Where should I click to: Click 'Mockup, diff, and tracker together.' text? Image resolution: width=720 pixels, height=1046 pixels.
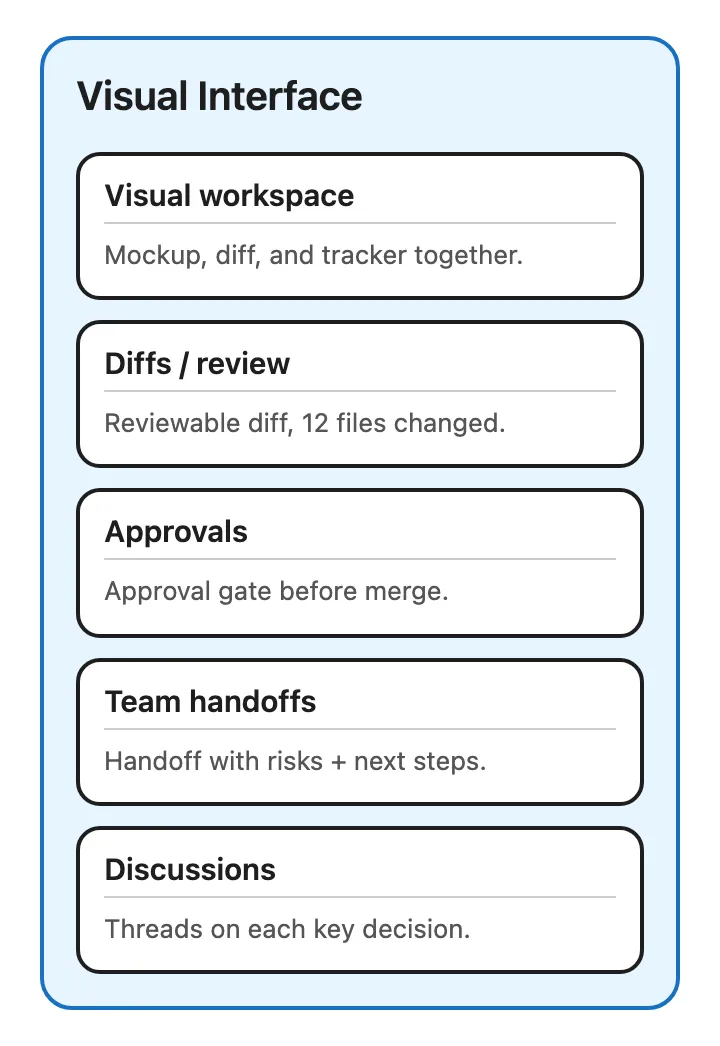coord(314,255)
